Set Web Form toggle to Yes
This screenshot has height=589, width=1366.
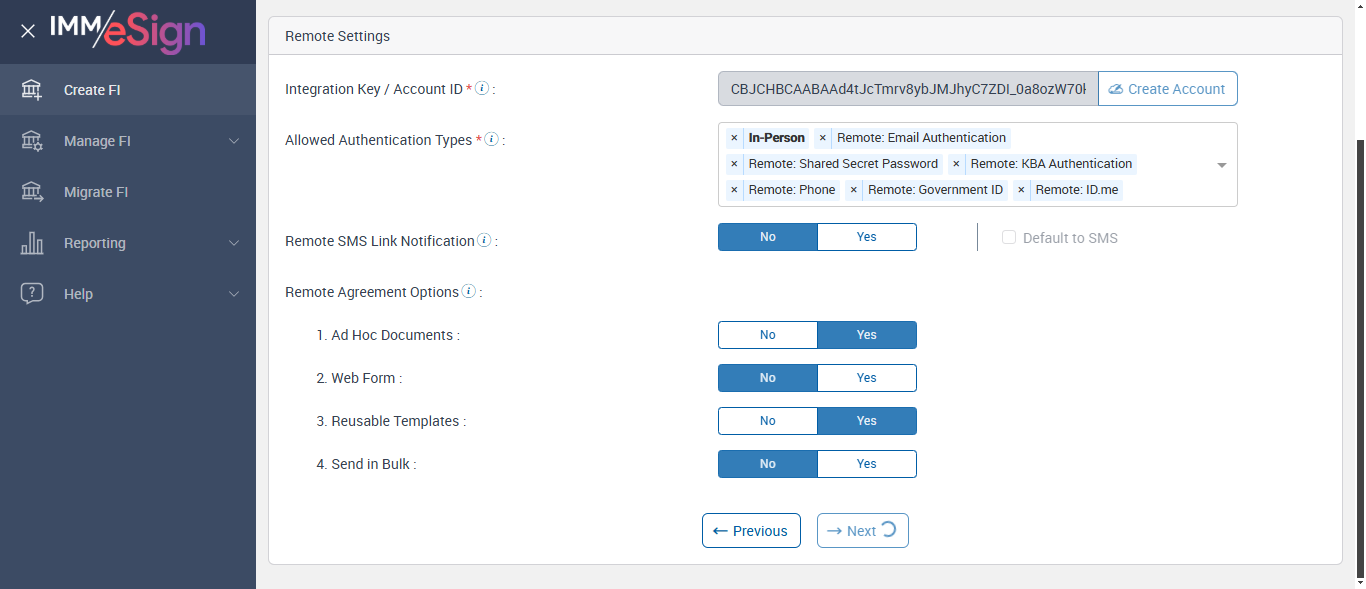point(866,378)
